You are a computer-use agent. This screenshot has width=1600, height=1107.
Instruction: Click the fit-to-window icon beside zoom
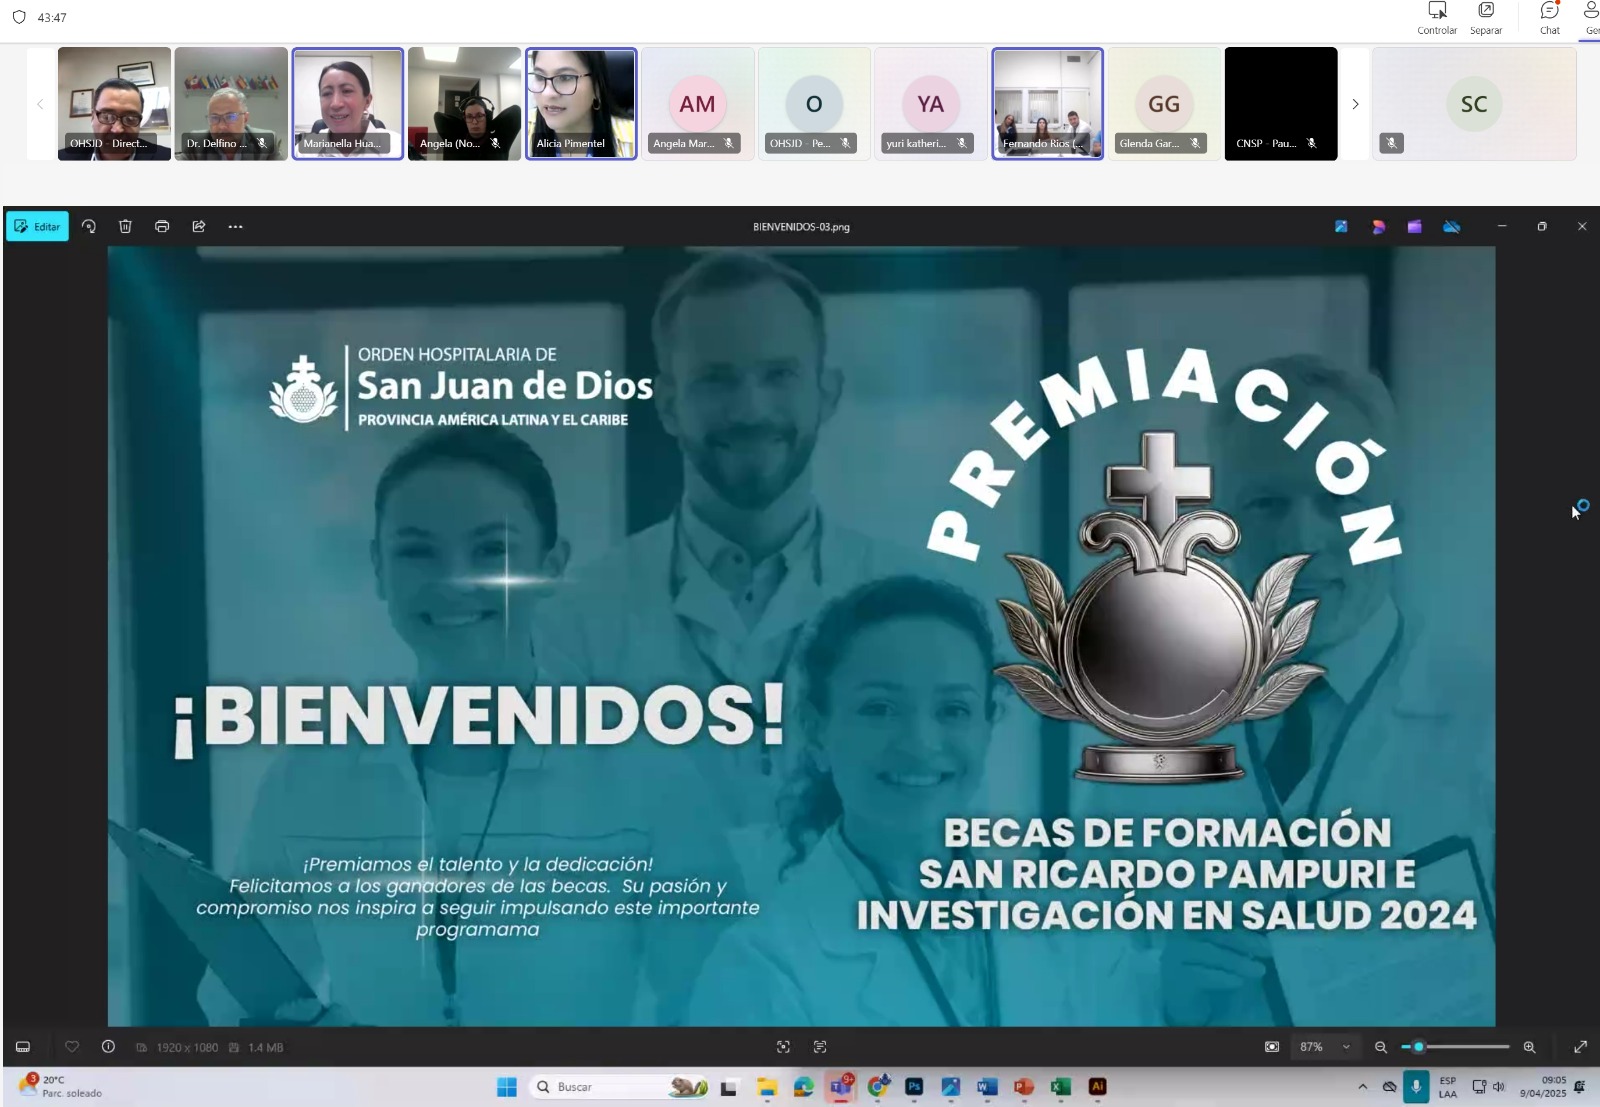click(x=1272, y=1047)
